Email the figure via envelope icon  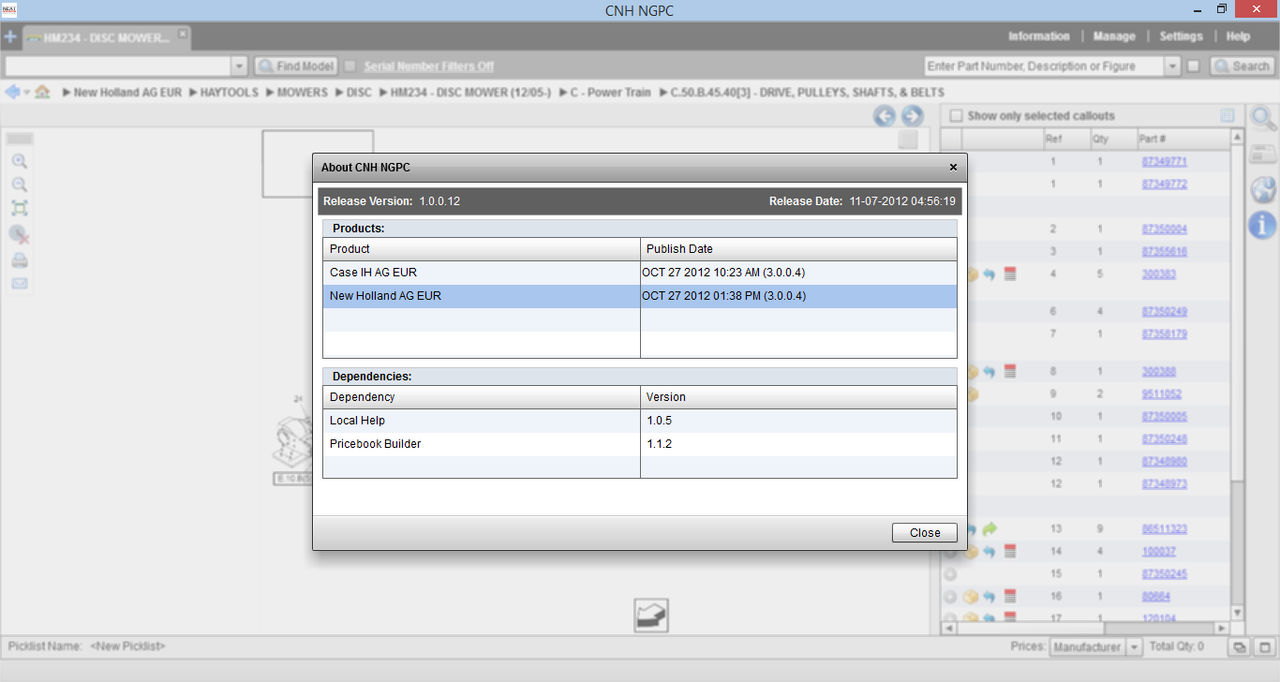coord(19,284)
